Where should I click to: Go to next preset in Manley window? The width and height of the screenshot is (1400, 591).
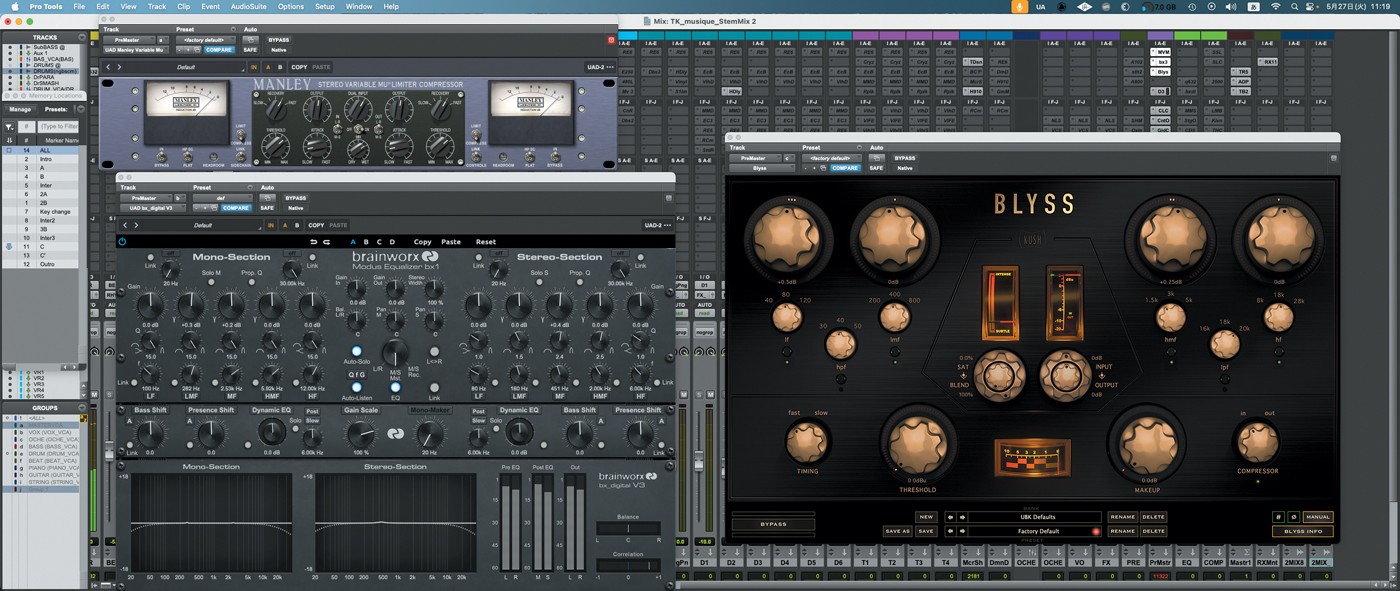[119, 67]
